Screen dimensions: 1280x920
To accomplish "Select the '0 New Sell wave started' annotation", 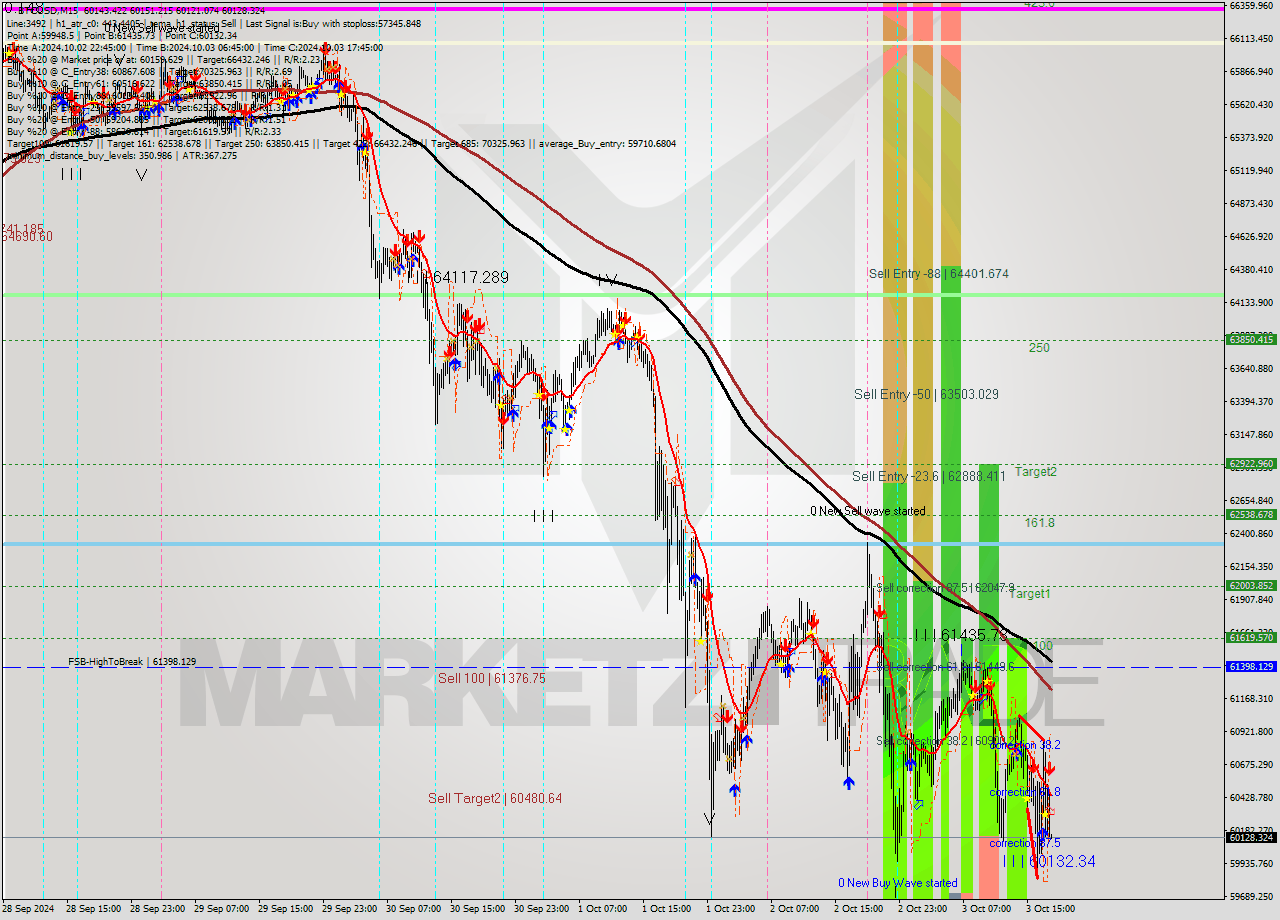I will click(868, 511).
